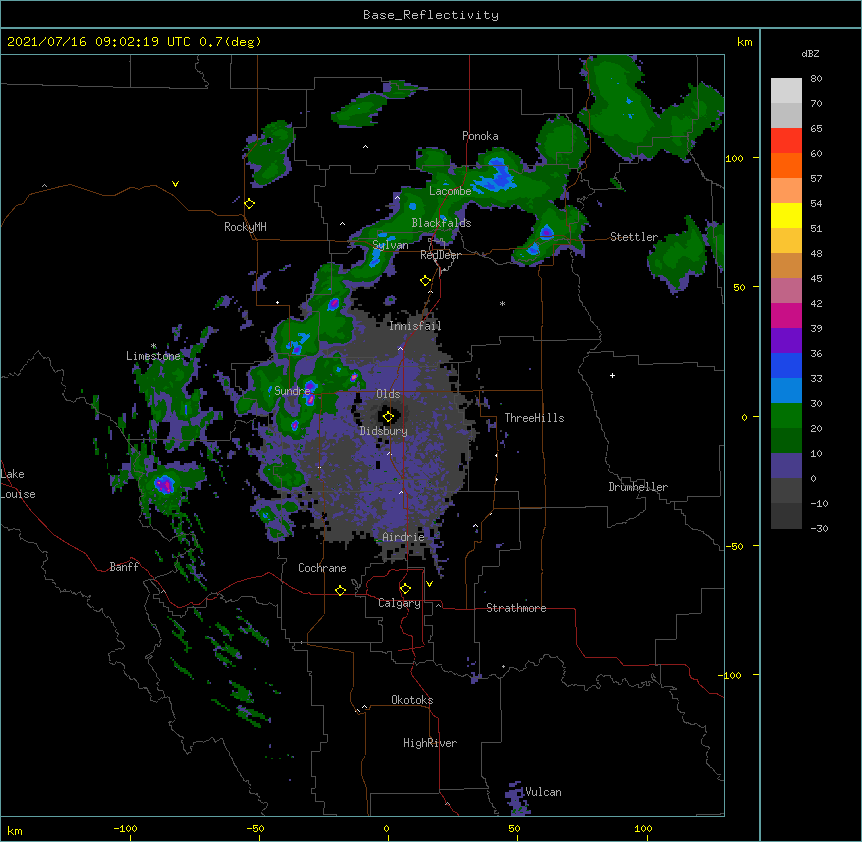Screen dimensions: 862x842
Task: Click the yellow diamond marker beside RockyMH
Action: pos(250,204)
